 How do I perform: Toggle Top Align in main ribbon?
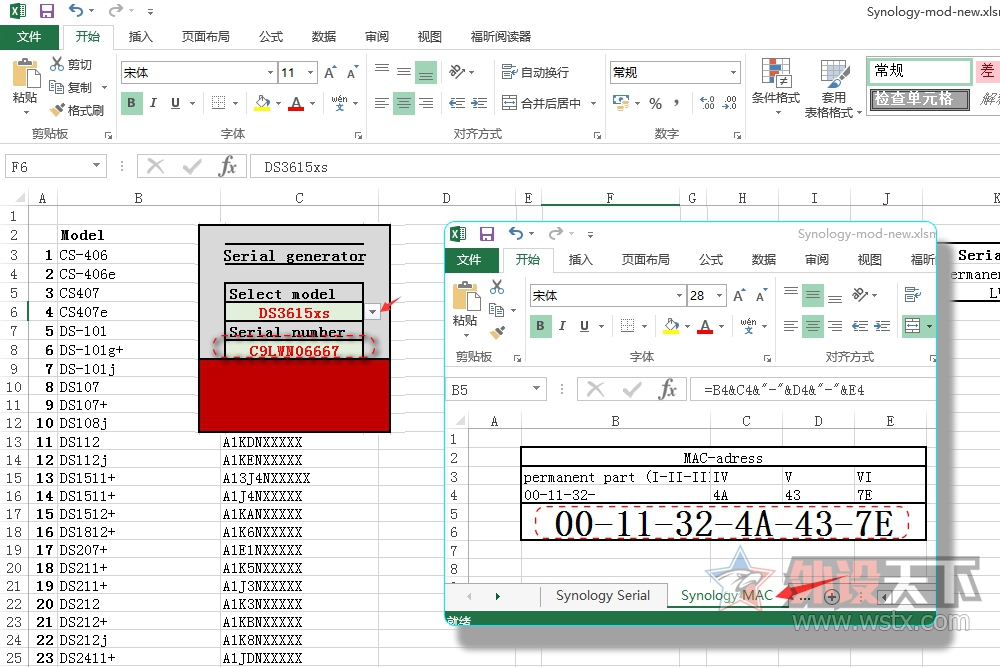coord(381,68)
